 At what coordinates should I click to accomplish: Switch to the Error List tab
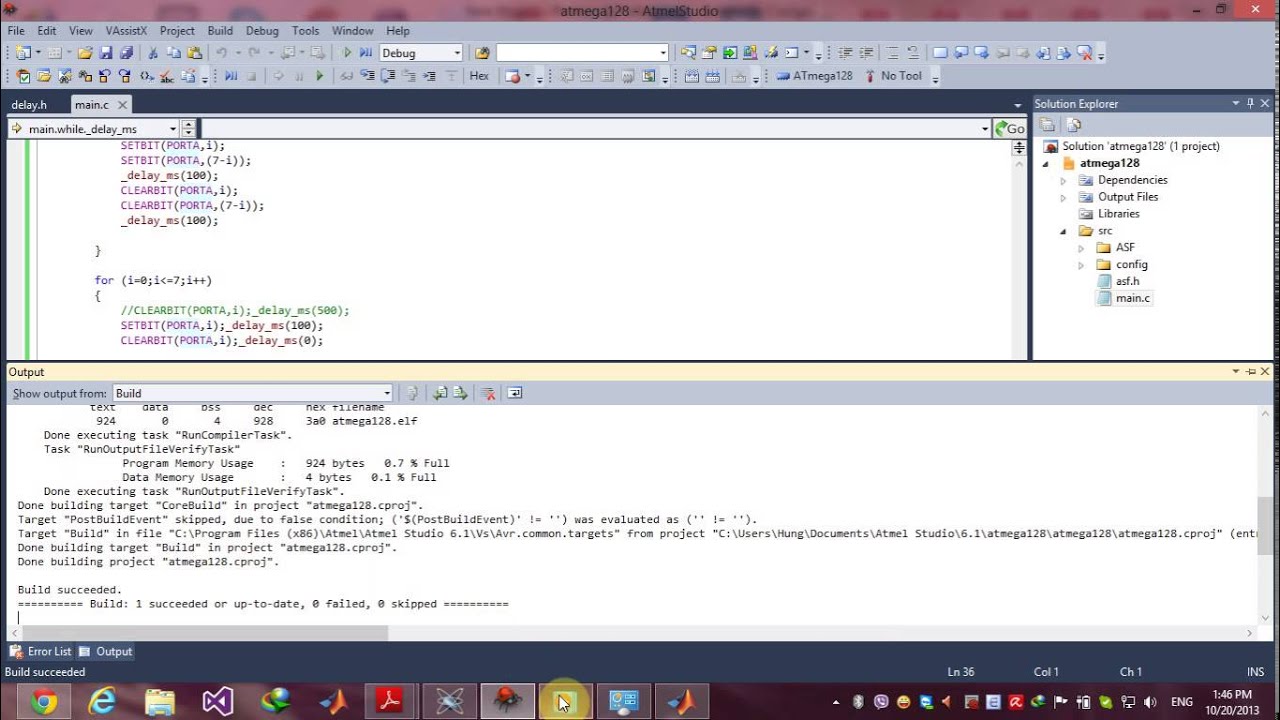point(41,651)
